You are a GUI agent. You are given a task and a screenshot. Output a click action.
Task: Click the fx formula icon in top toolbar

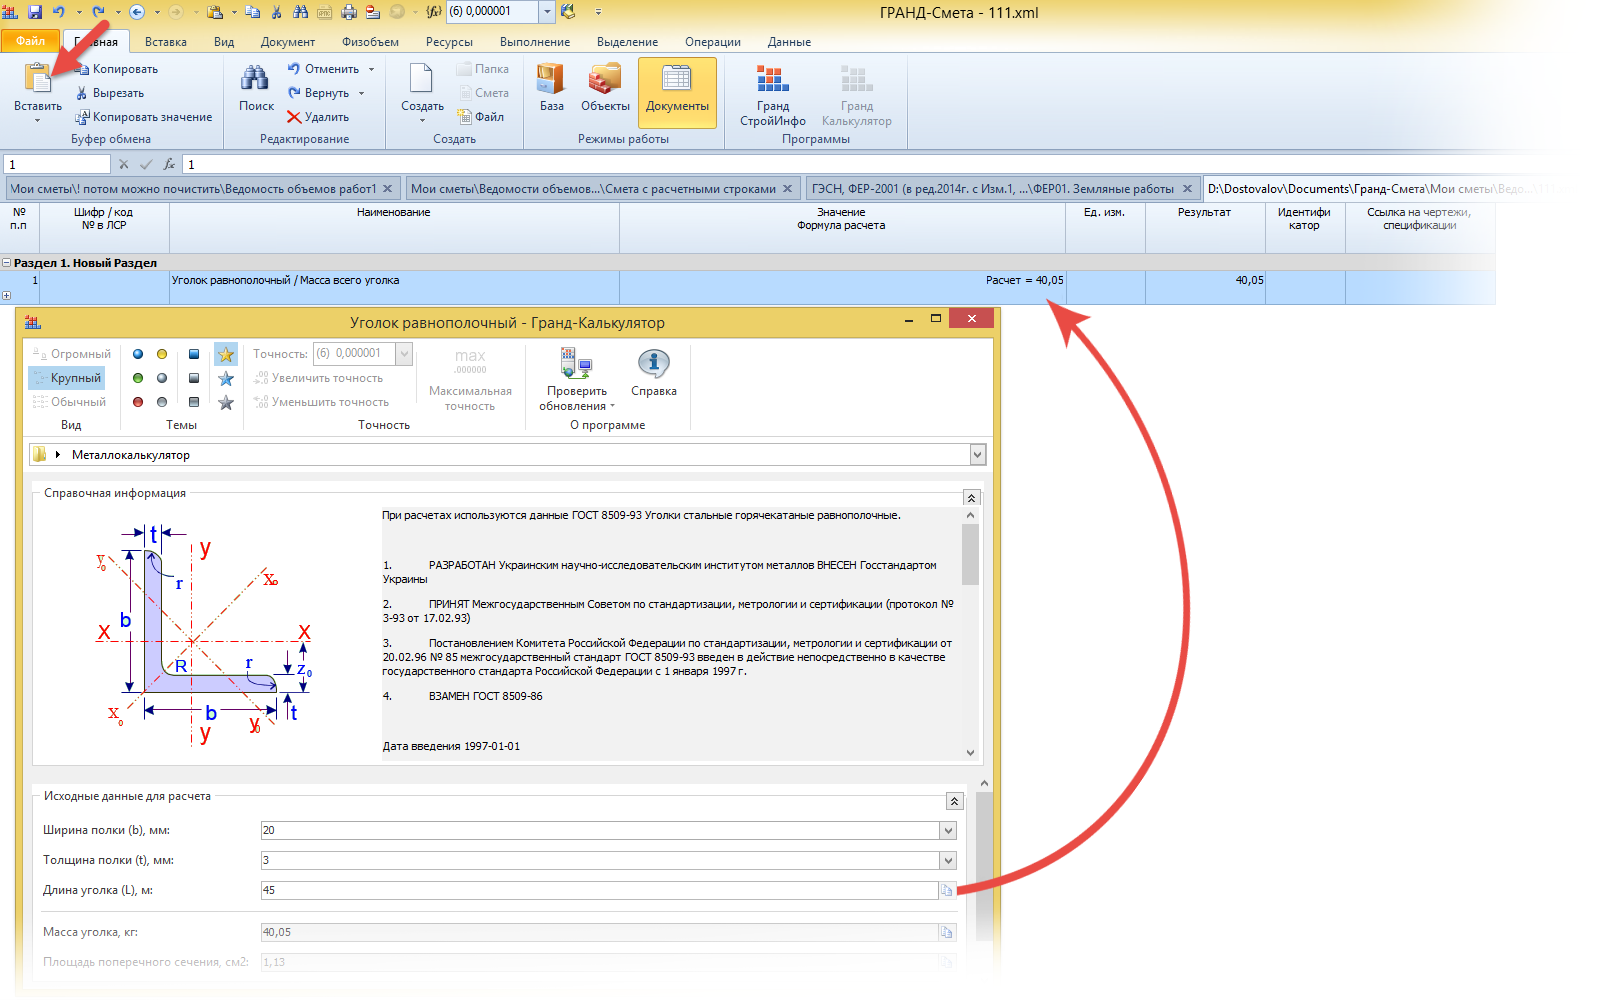click(x=433, y=12)
